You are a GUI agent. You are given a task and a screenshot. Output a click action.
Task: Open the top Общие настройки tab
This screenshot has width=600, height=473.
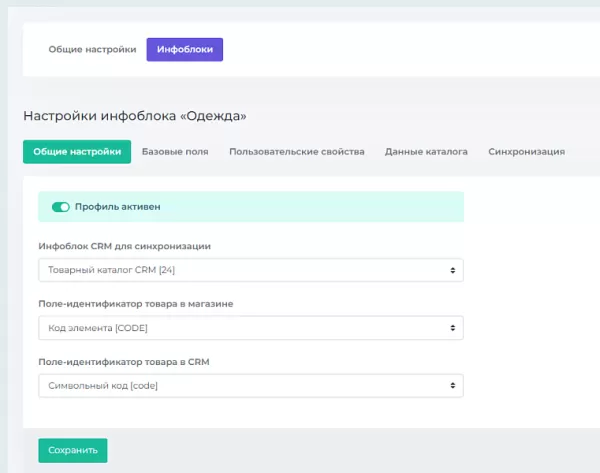[x=92, y=49]
